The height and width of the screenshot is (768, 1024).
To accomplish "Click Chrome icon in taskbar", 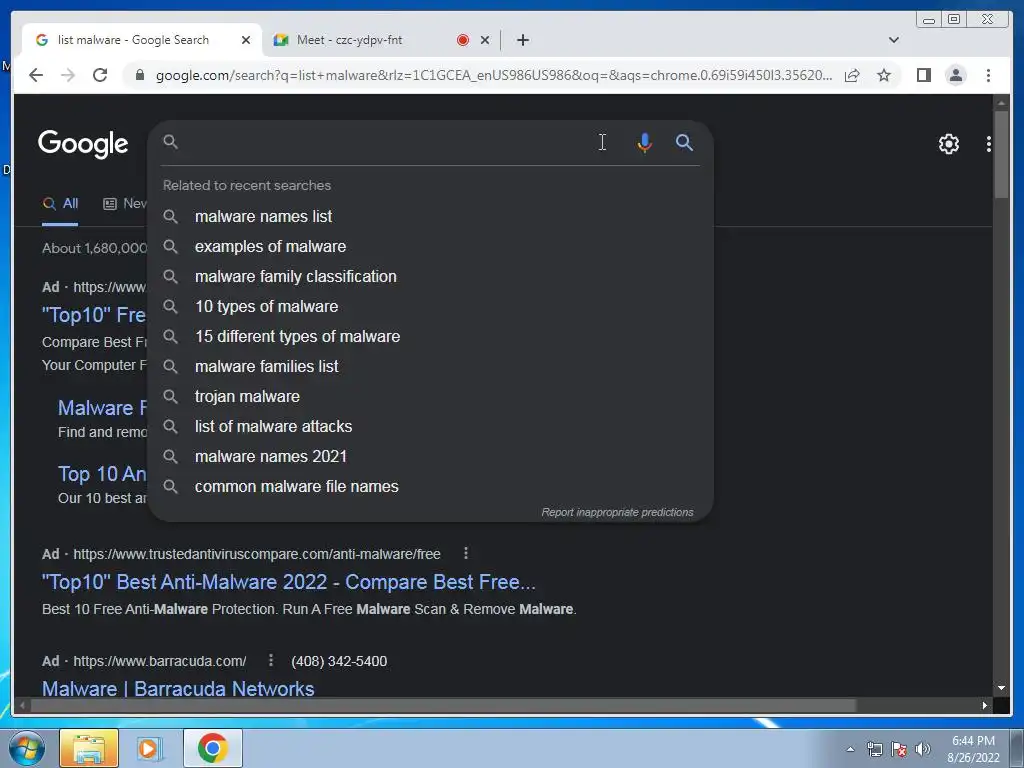I will coord(212,748).
